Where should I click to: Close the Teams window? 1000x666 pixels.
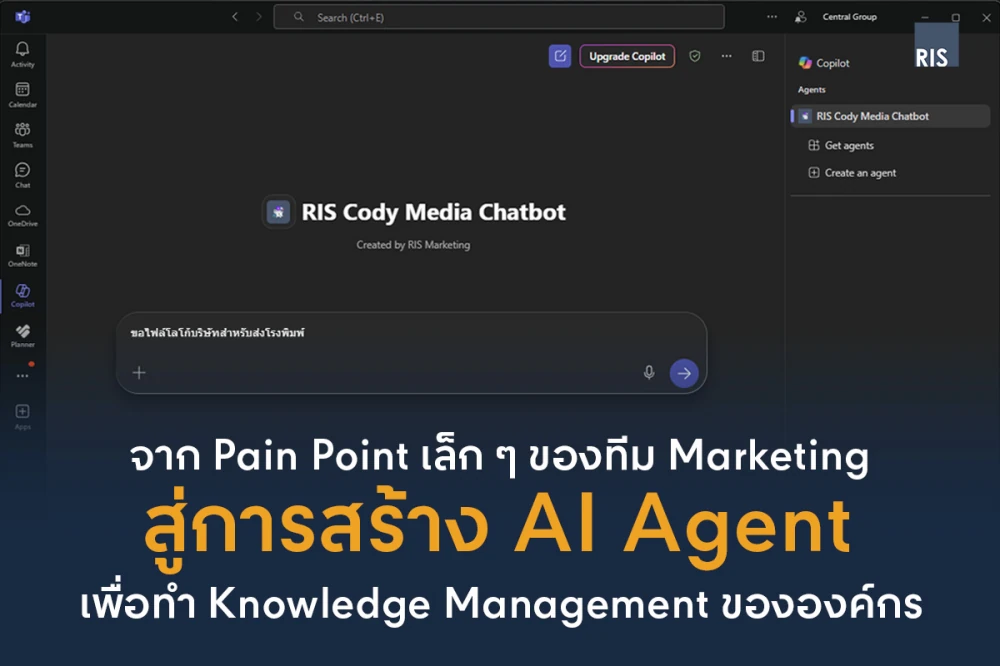986,17
